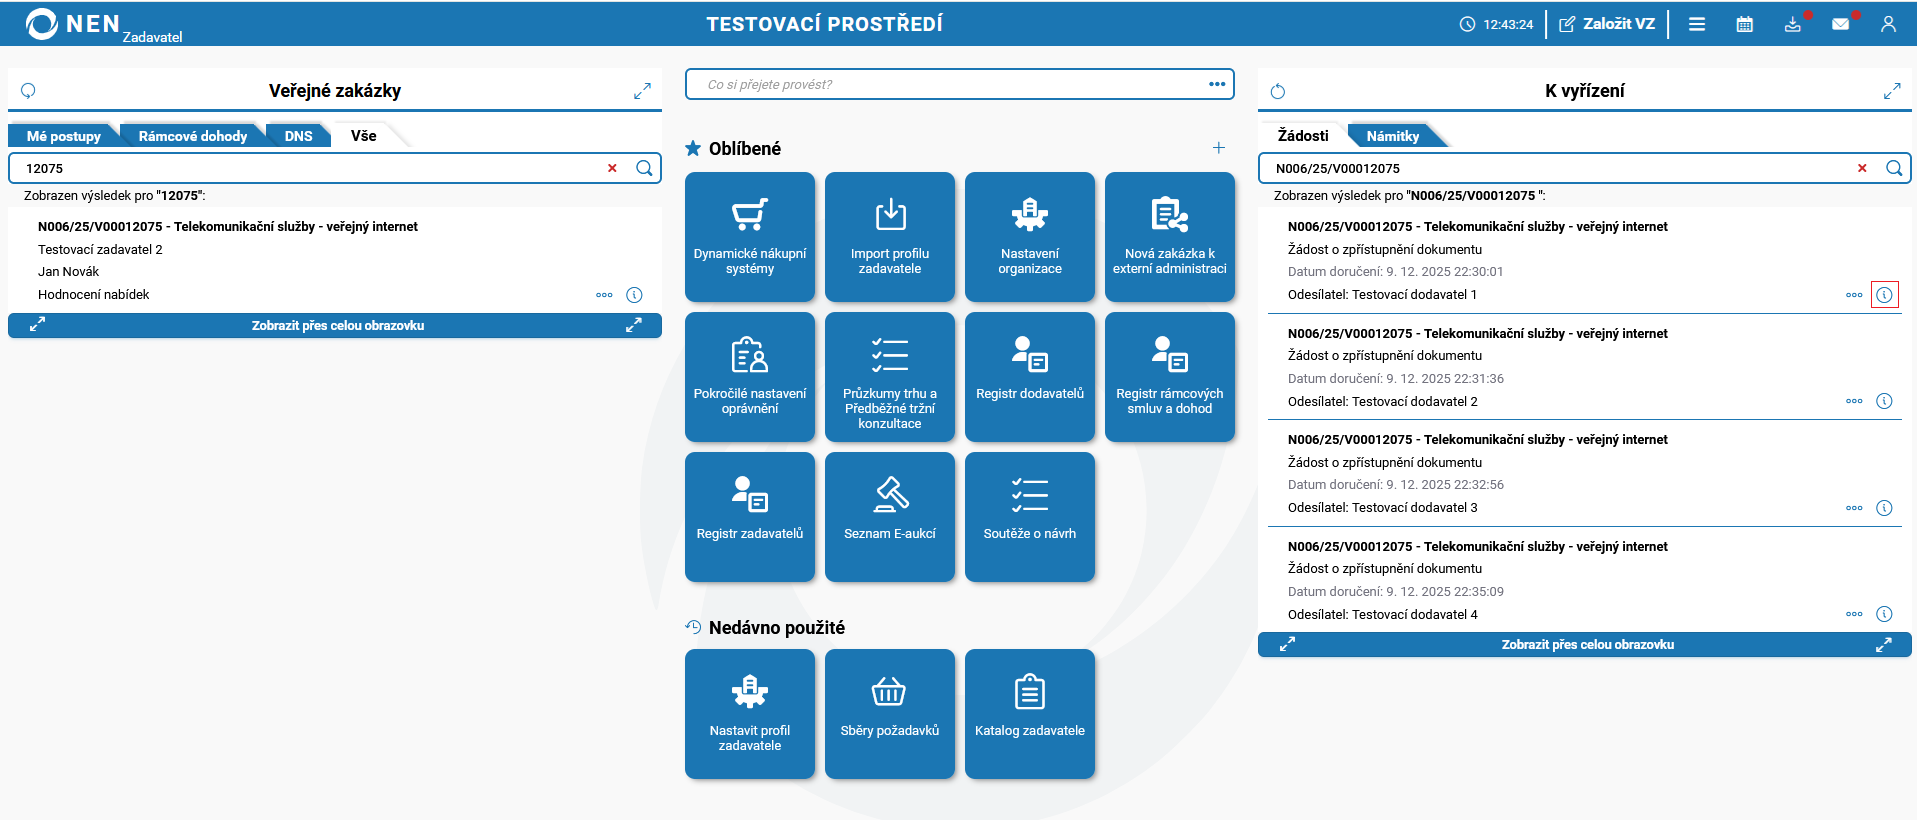This screenshot has height=820, width=1917.
Task: Refresh the Veřejné zakázky panel
Action: click(x=28, y=91)
